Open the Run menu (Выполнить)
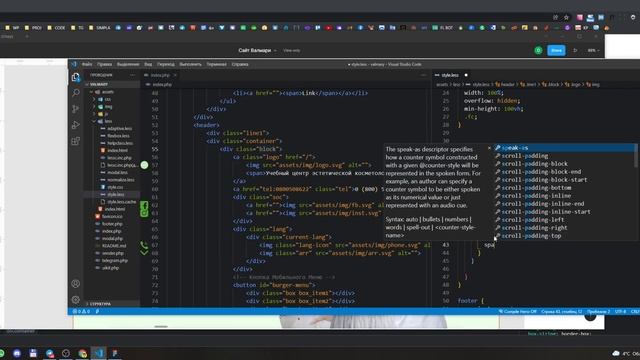The height and width of the screenshot is (360, 640). pyautogui.click(x=190, y=64)
